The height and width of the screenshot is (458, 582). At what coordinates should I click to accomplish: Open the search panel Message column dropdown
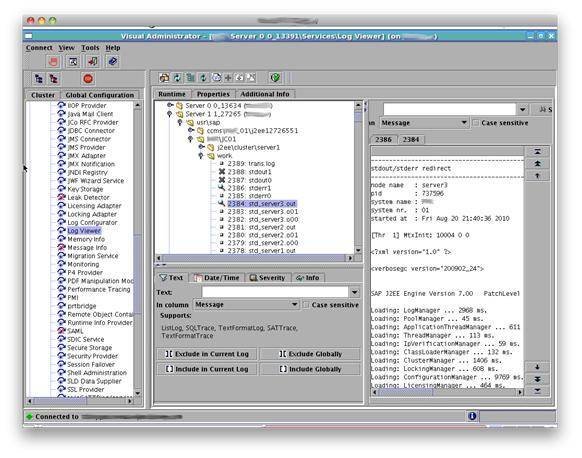pyautogui.click(x=464, y=122)
